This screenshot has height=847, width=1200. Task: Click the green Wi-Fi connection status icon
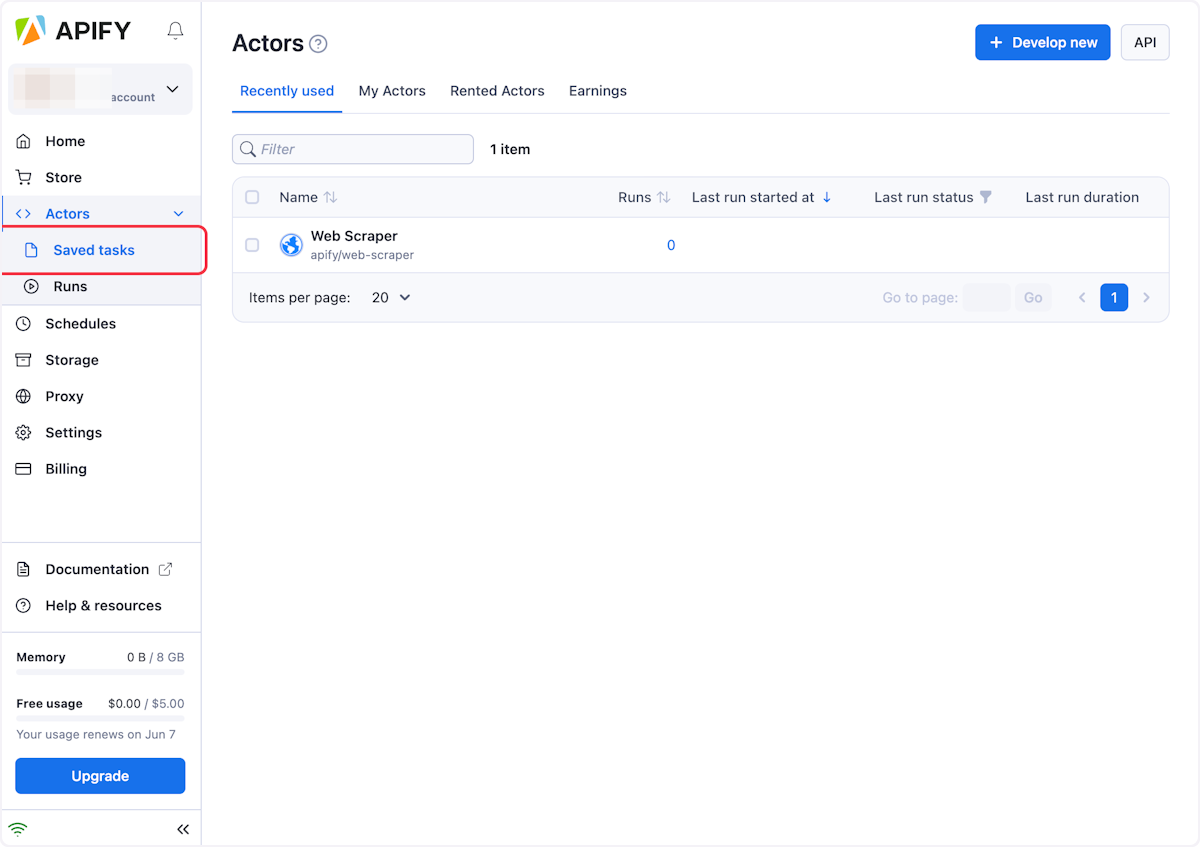pos(18,829)
